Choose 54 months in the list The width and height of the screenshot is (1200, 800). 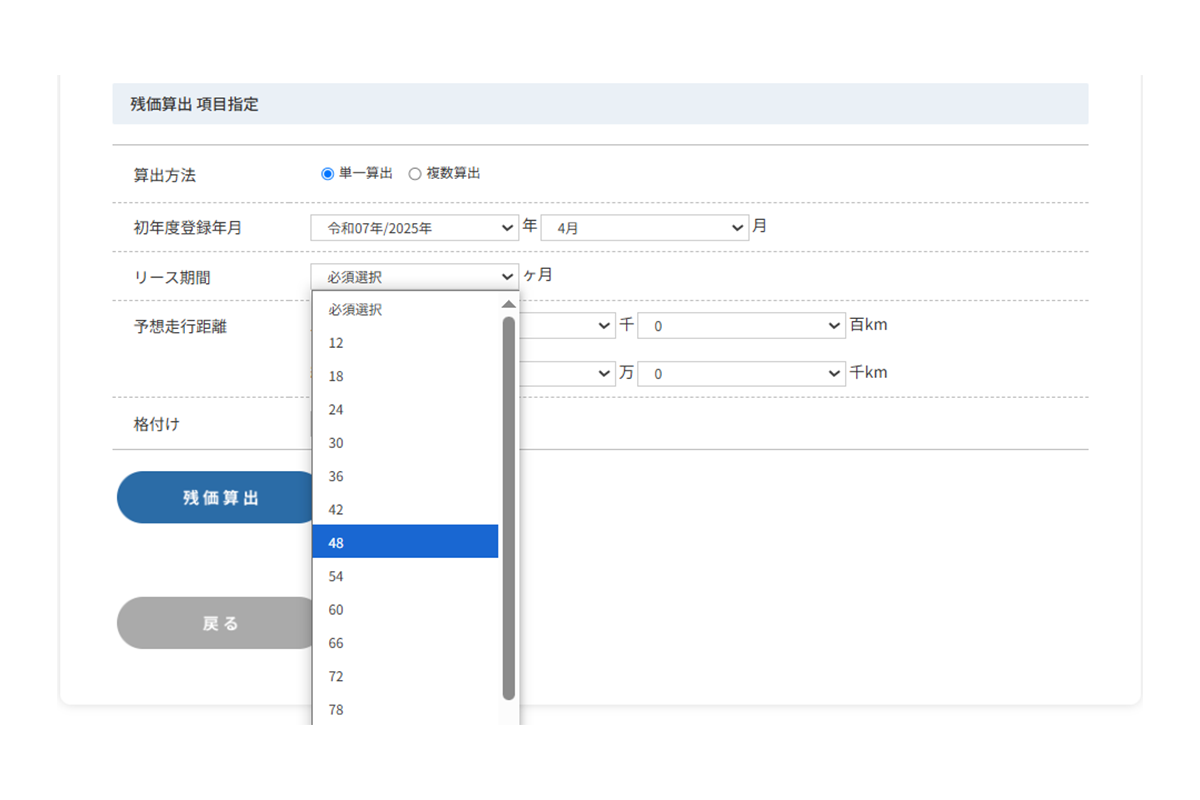405,576
